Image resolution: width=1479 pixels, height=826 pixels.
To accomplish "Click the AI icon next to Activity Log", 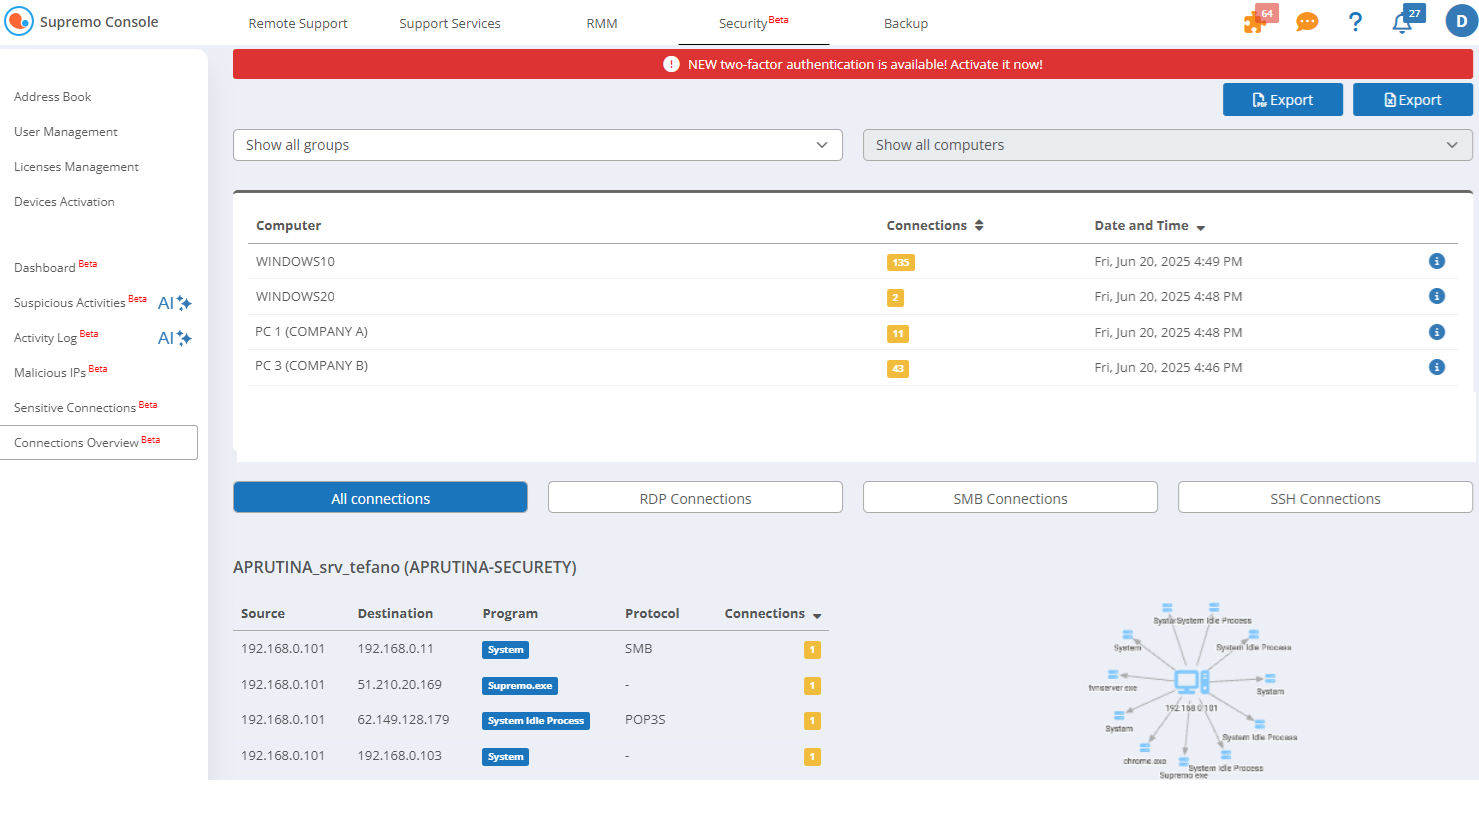I will click(176, 338).
